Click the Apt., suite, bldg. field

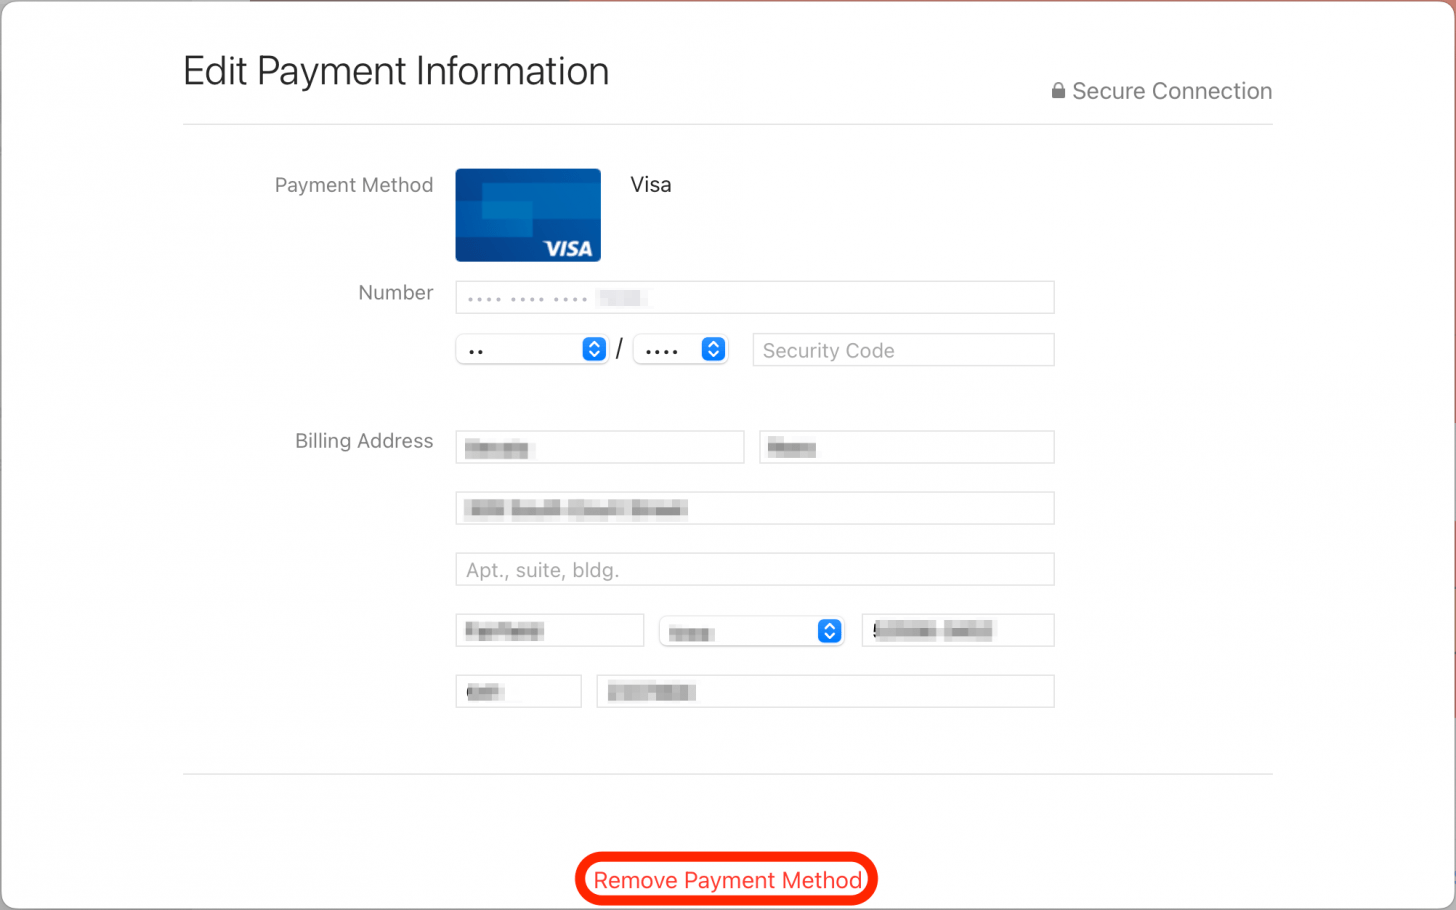click(754, 570)
